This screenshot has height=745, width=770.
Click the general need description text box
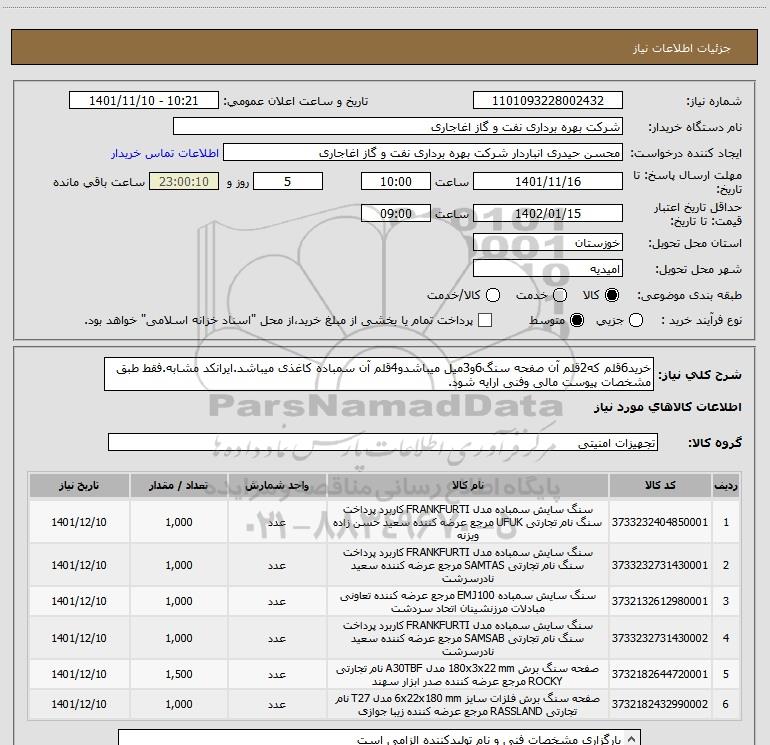(379, 375)
